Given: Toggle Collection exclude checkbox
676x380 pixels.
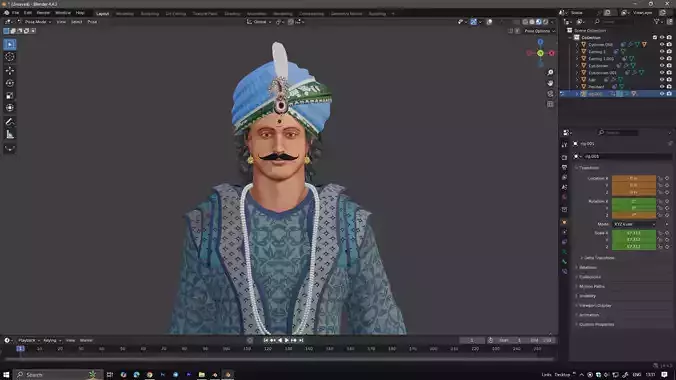Looking at the screenshot, I should (x=655, y=38).
